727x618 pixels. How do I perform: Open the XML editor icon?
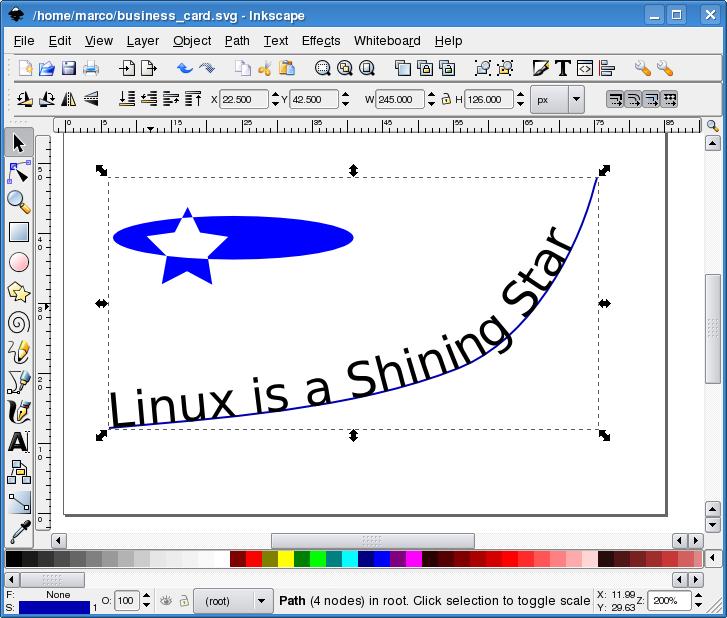click(x=585, y=69)
